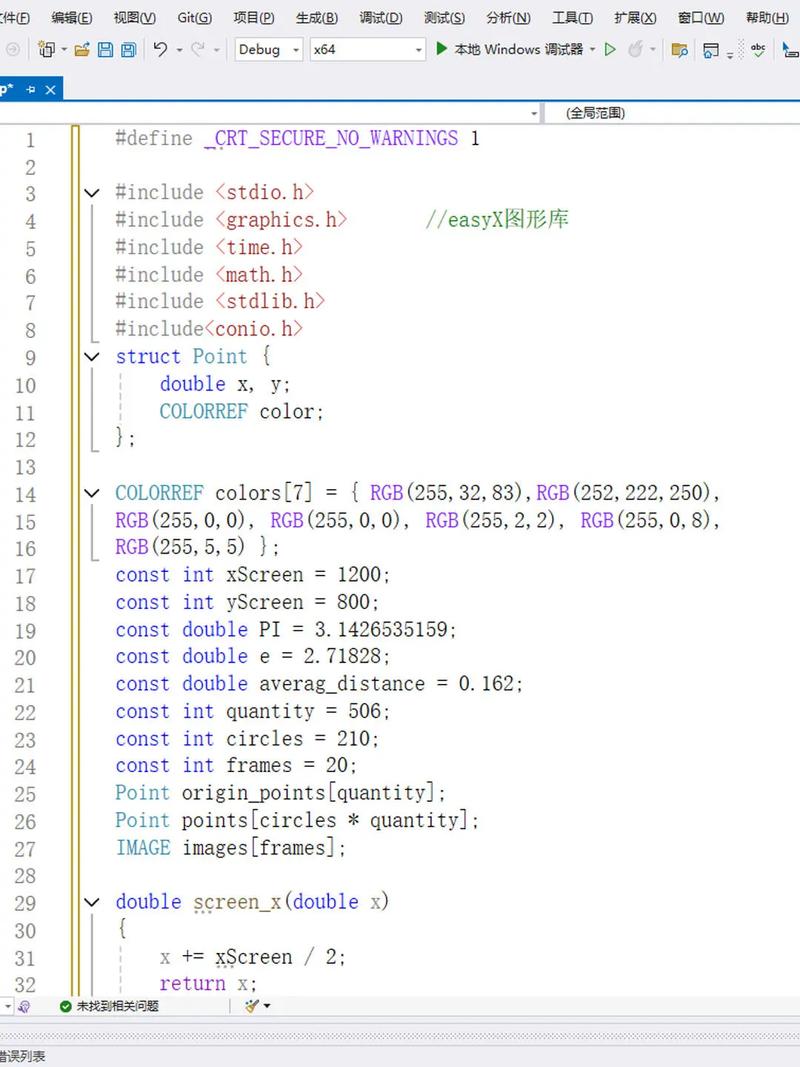The height and width of the screenshot is (1067, 800).
Task: Open the Debug configuration dropdown
Action: [x=268, y=49]
